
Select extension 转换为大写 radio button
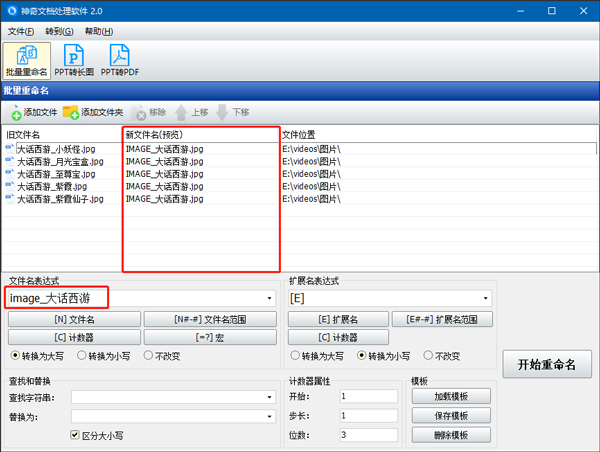[x=295, y=356]
